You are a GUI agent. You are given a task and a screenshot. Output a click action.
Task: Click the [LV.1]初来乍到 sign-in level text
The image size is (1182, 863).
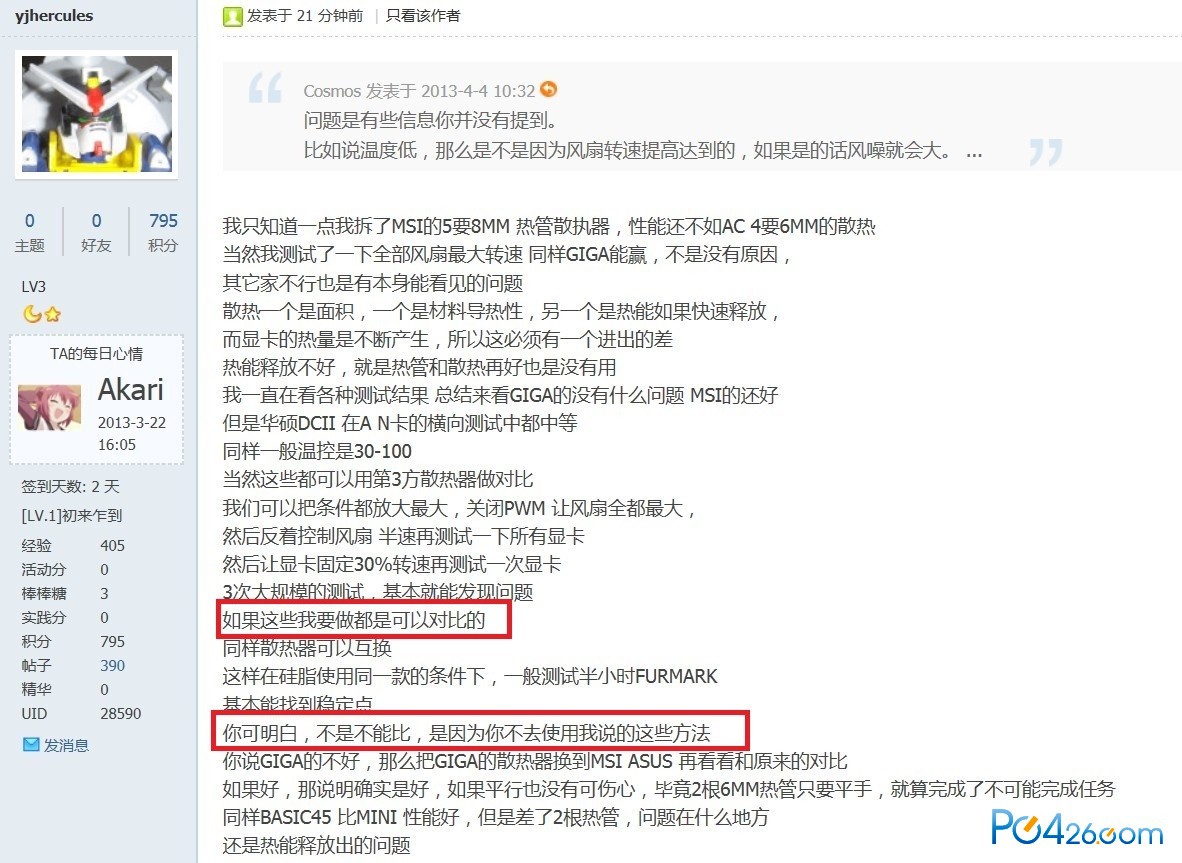click(x=72, y=516)
